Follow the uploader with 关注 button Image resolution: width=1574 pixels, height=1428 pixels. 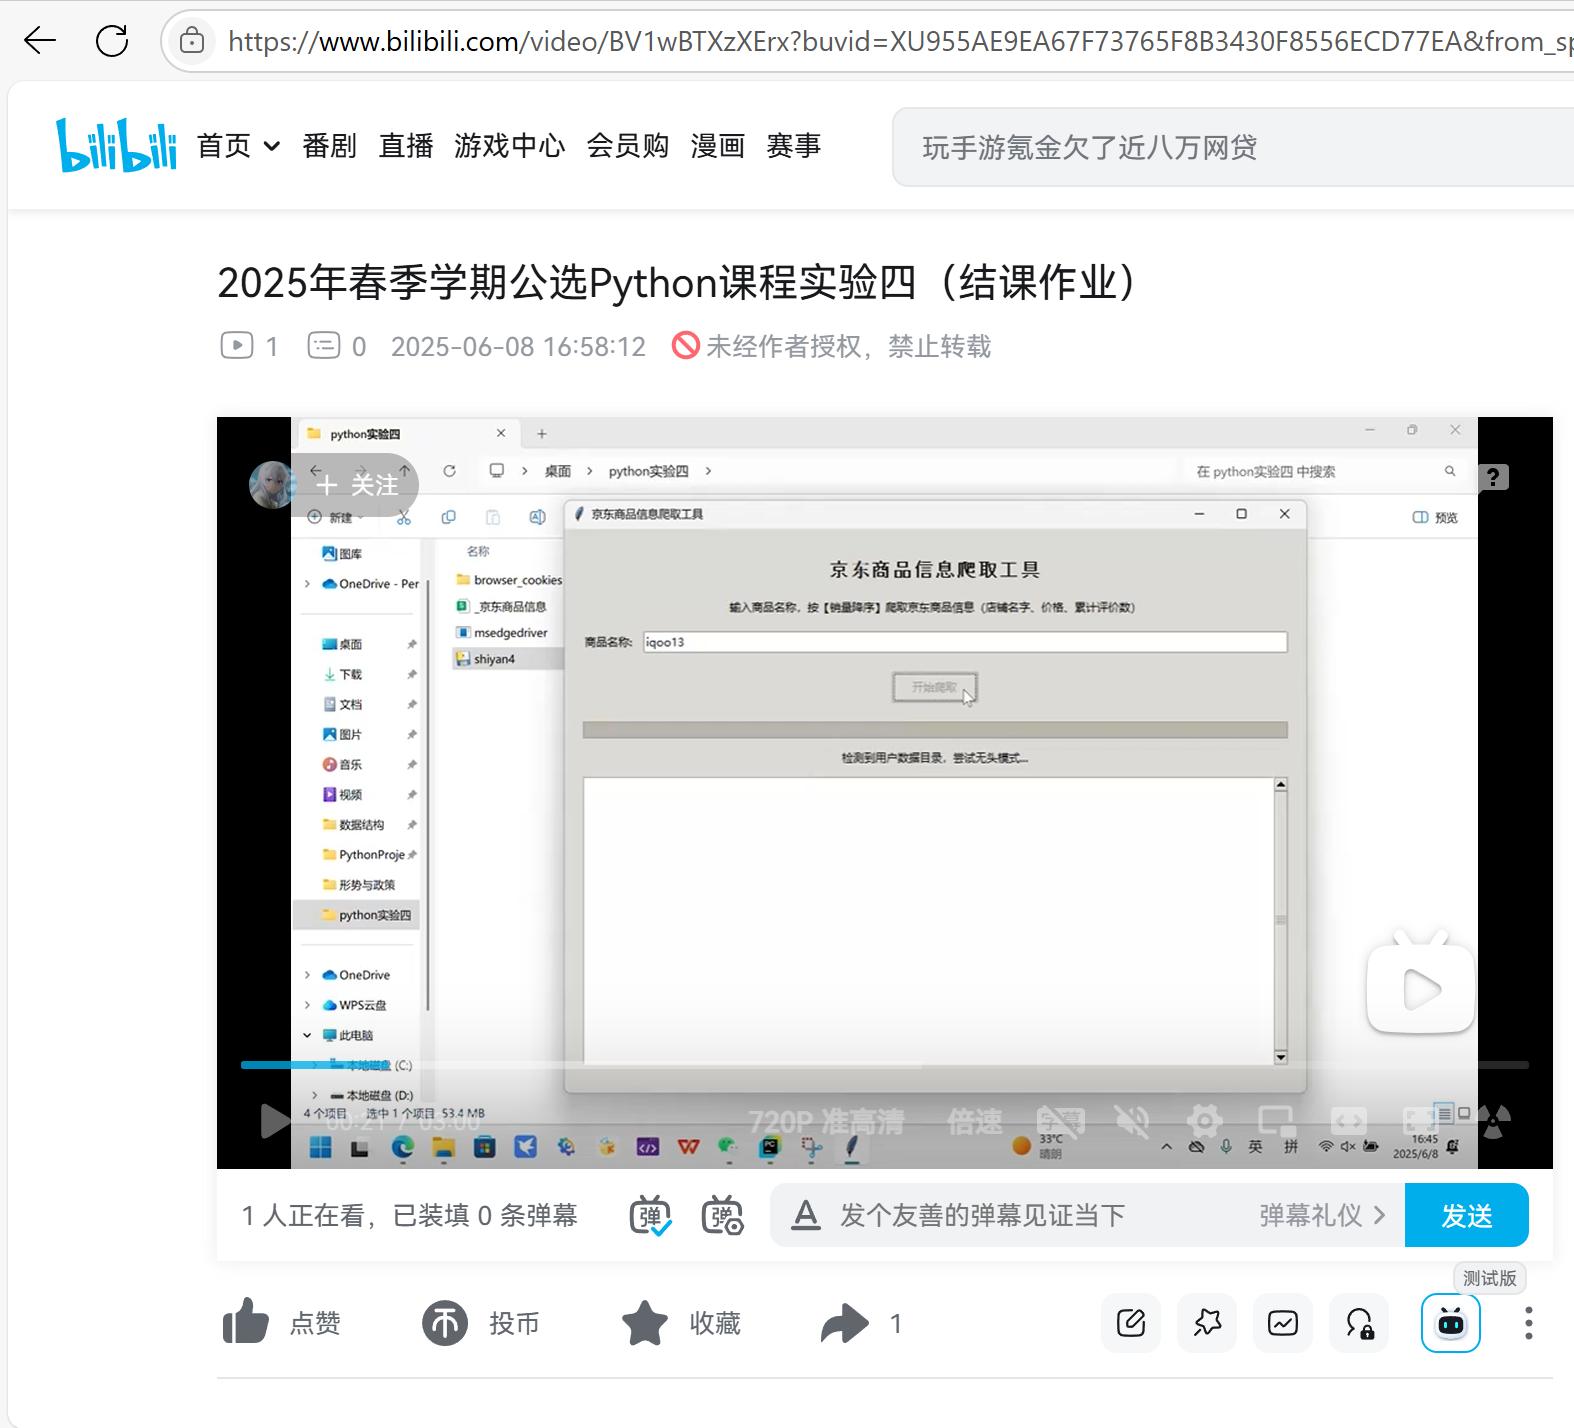(358, 485)
